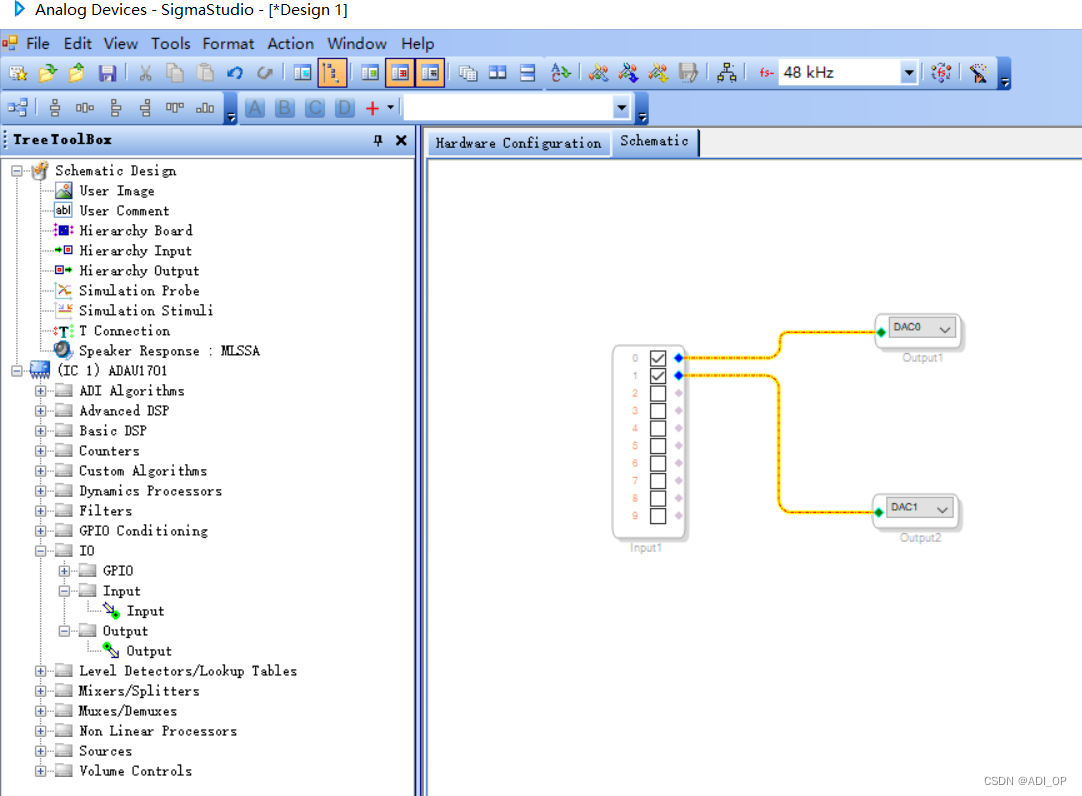Viewport: 1082px width, 796px height.
Task: Open a project with the folder icon
Action: 47,72
